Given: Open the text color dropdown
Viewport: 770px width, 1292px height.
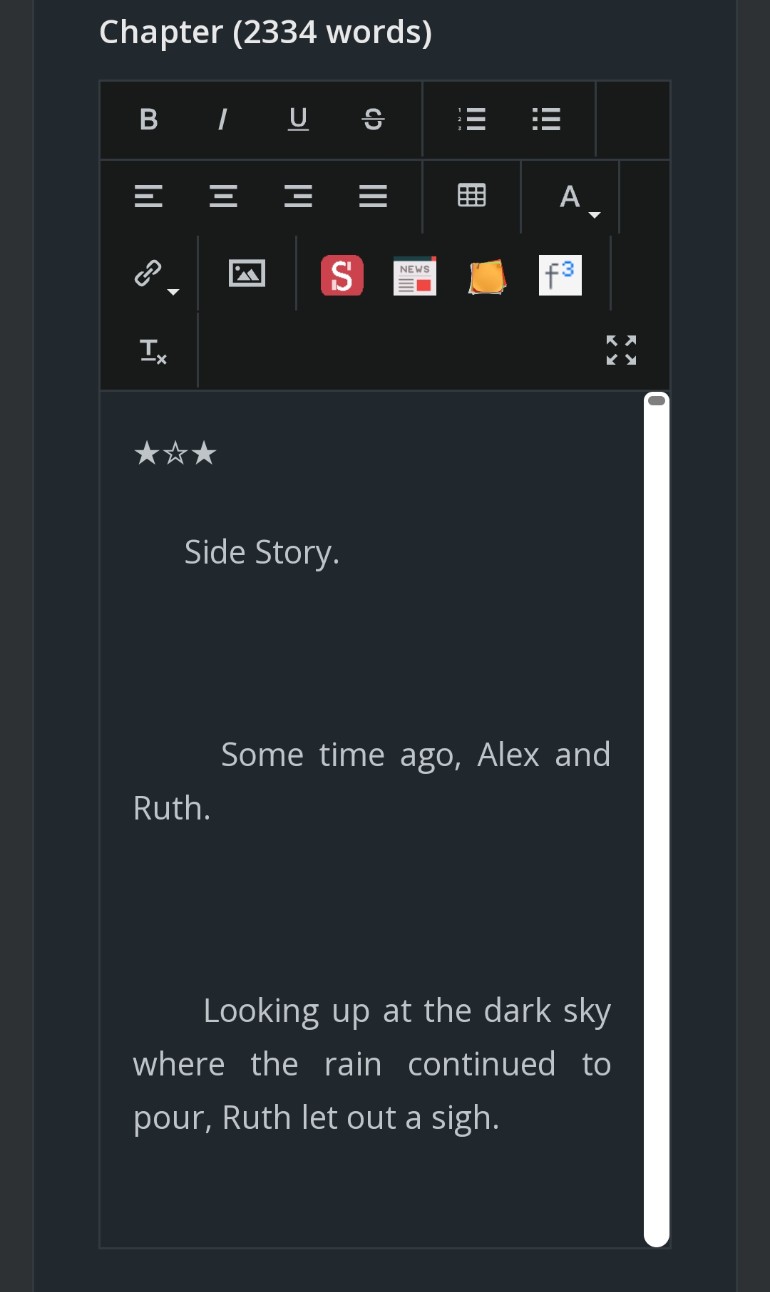Looking at the screenshot, I should (x=576, y=198).
